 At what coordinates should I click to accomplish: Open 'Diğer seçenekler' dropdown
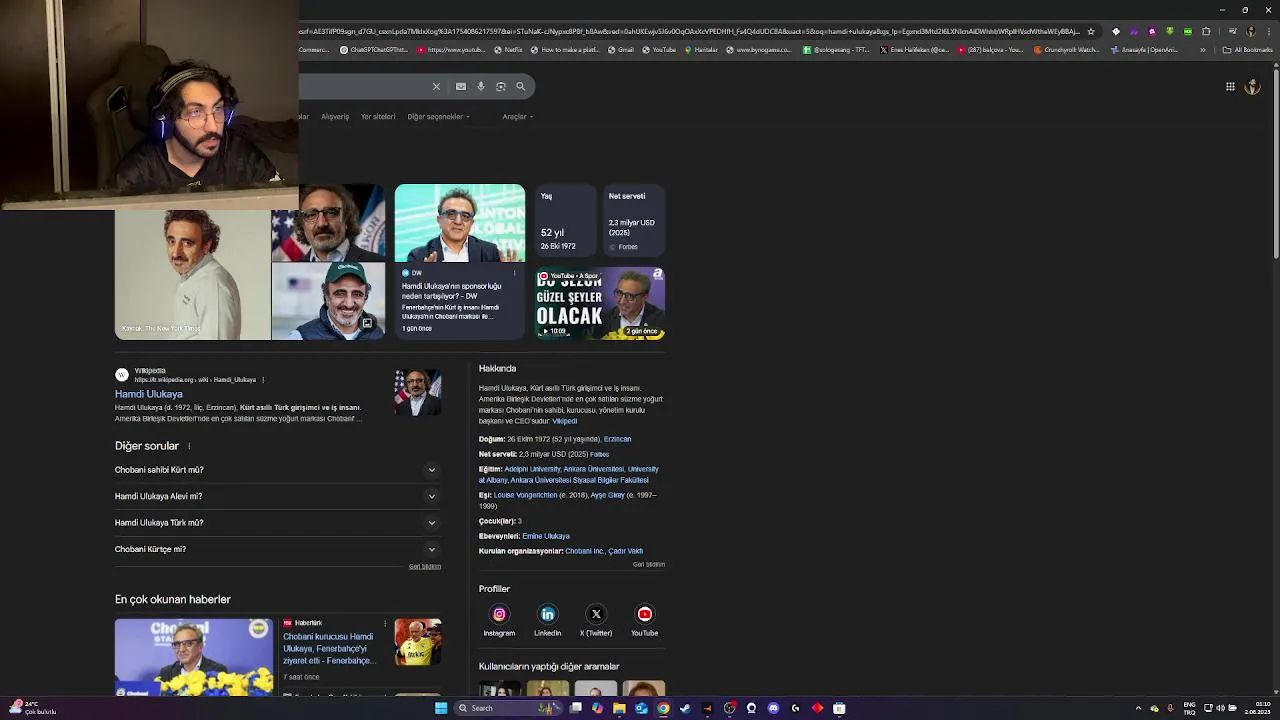(x=439, y=117)
